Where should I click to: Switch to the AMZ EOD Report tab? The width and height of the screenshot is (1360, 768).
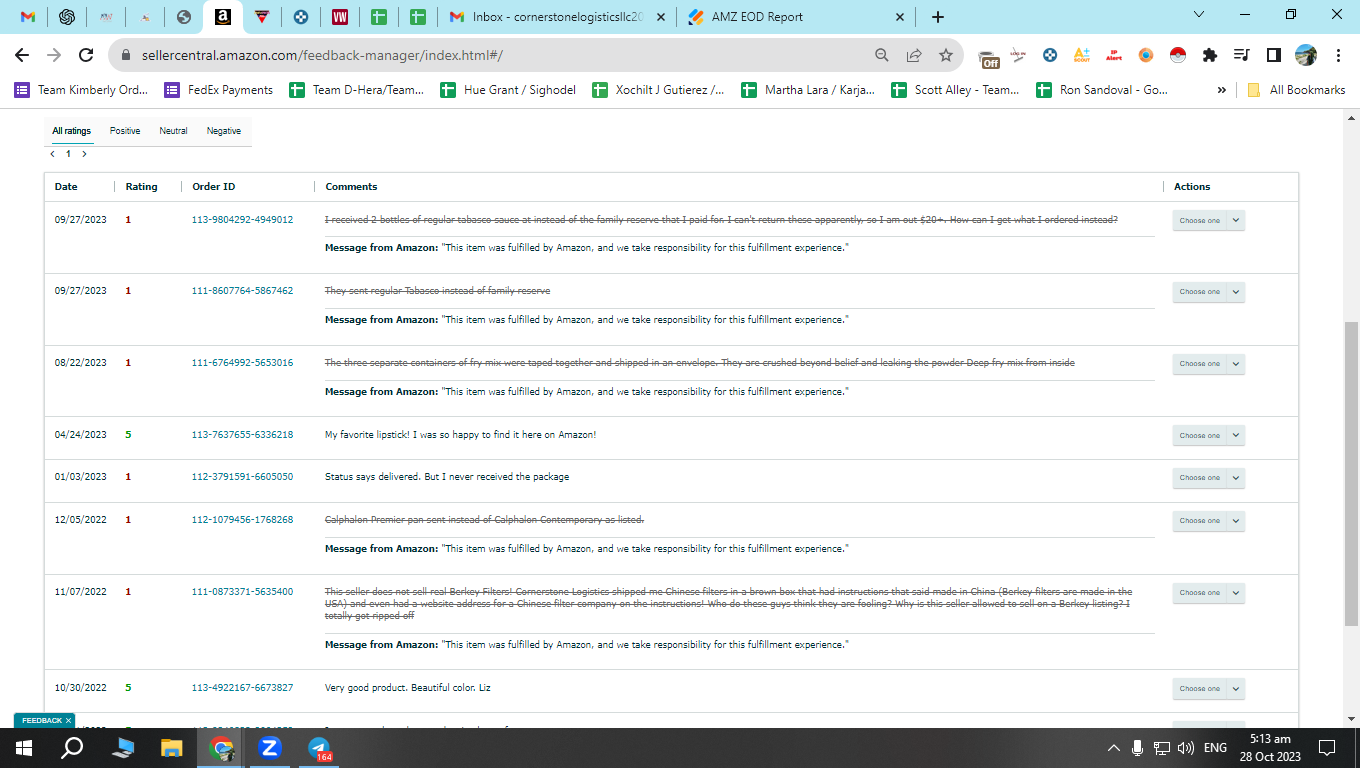point(796,17)
